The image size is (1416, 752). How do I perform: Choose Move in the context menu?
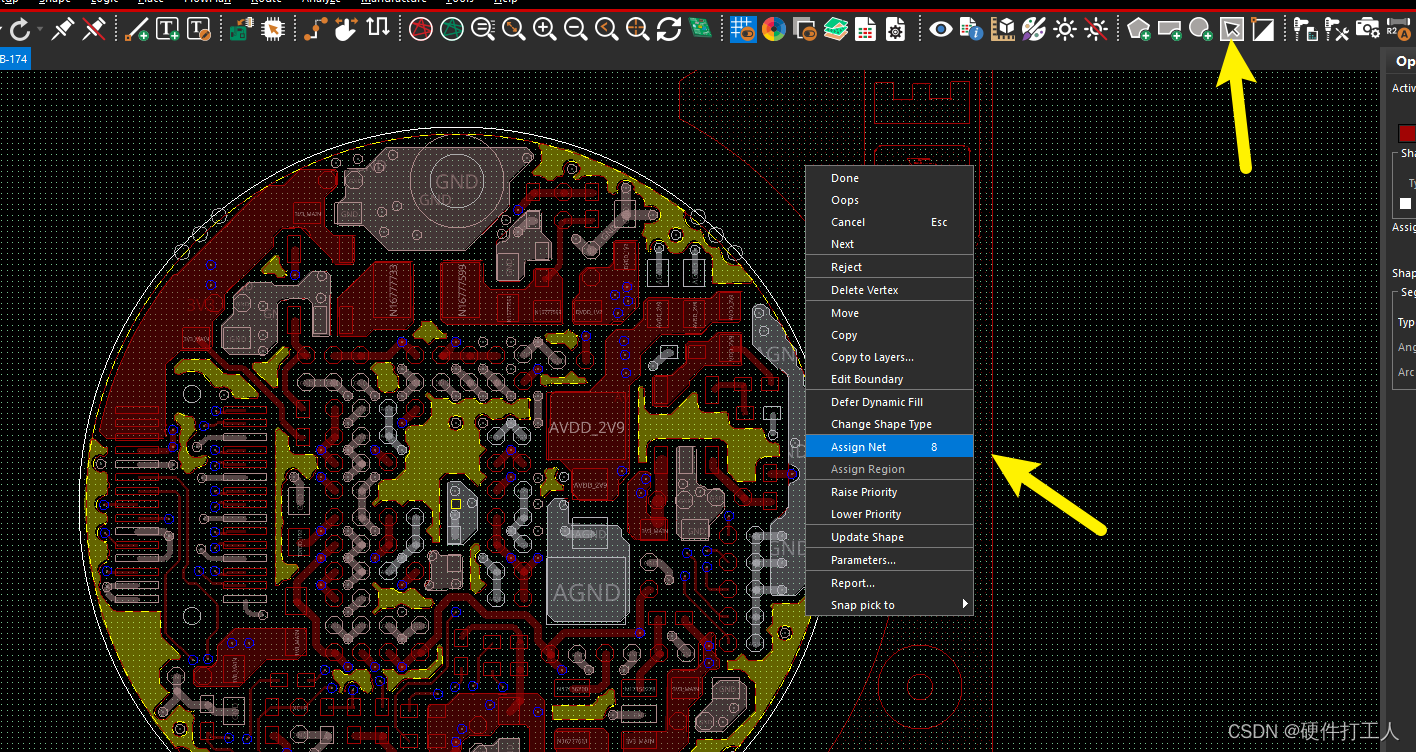click(x=890, y=313)
